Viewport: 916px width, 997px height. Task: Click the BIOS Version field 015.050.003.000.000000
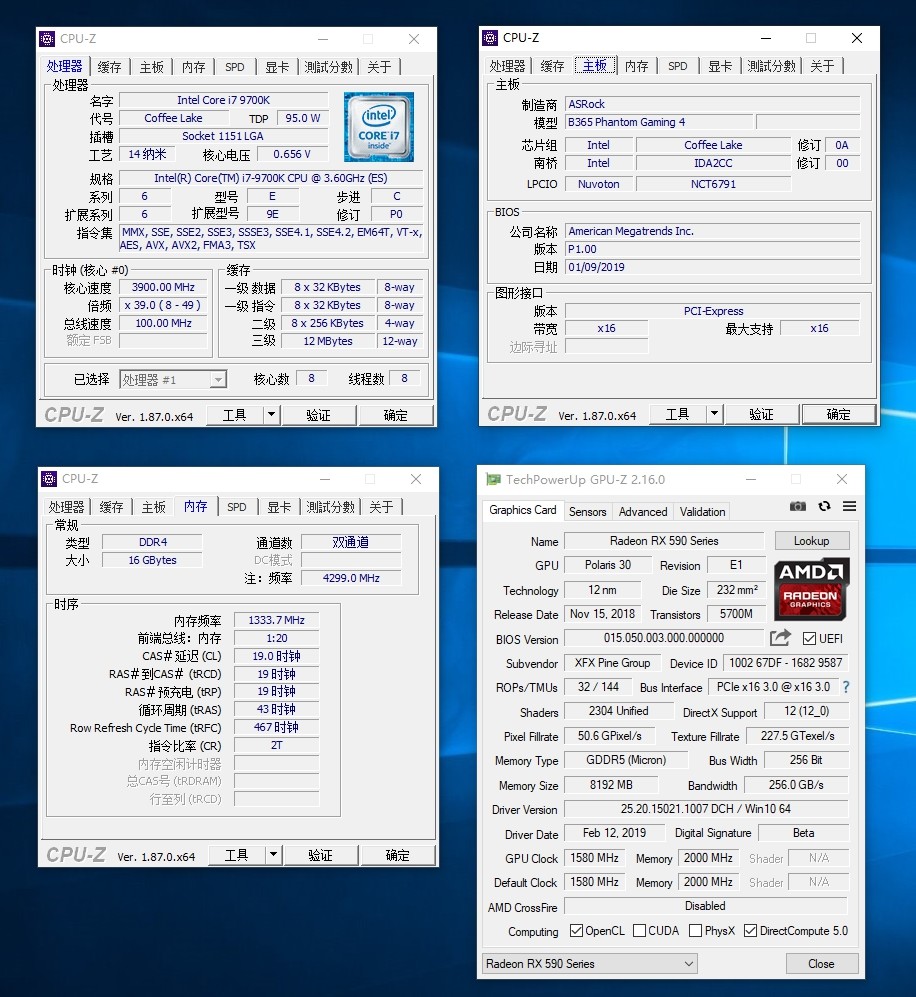(664, 638)
